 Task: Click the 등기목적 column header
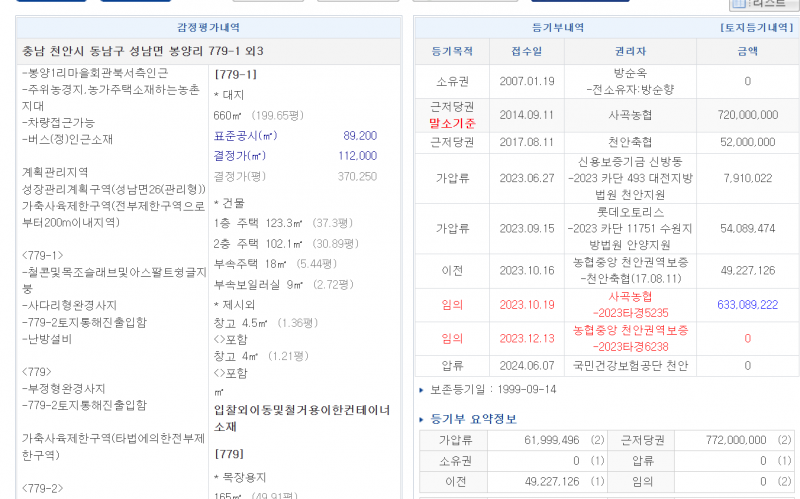pyautogui.click(x=452, y=51)
